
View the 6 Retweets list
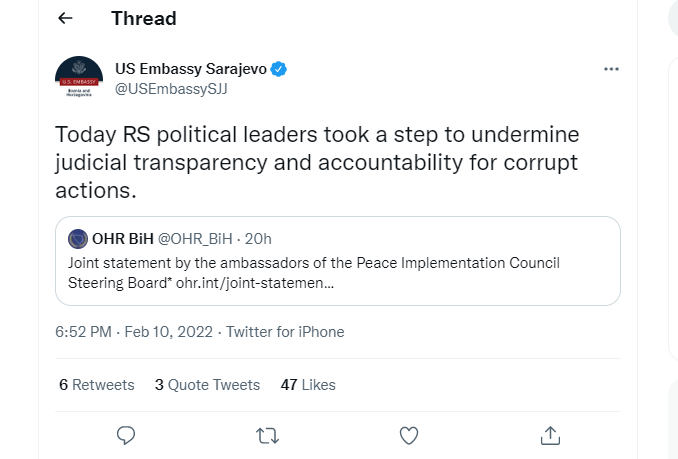tap(96, 384)
